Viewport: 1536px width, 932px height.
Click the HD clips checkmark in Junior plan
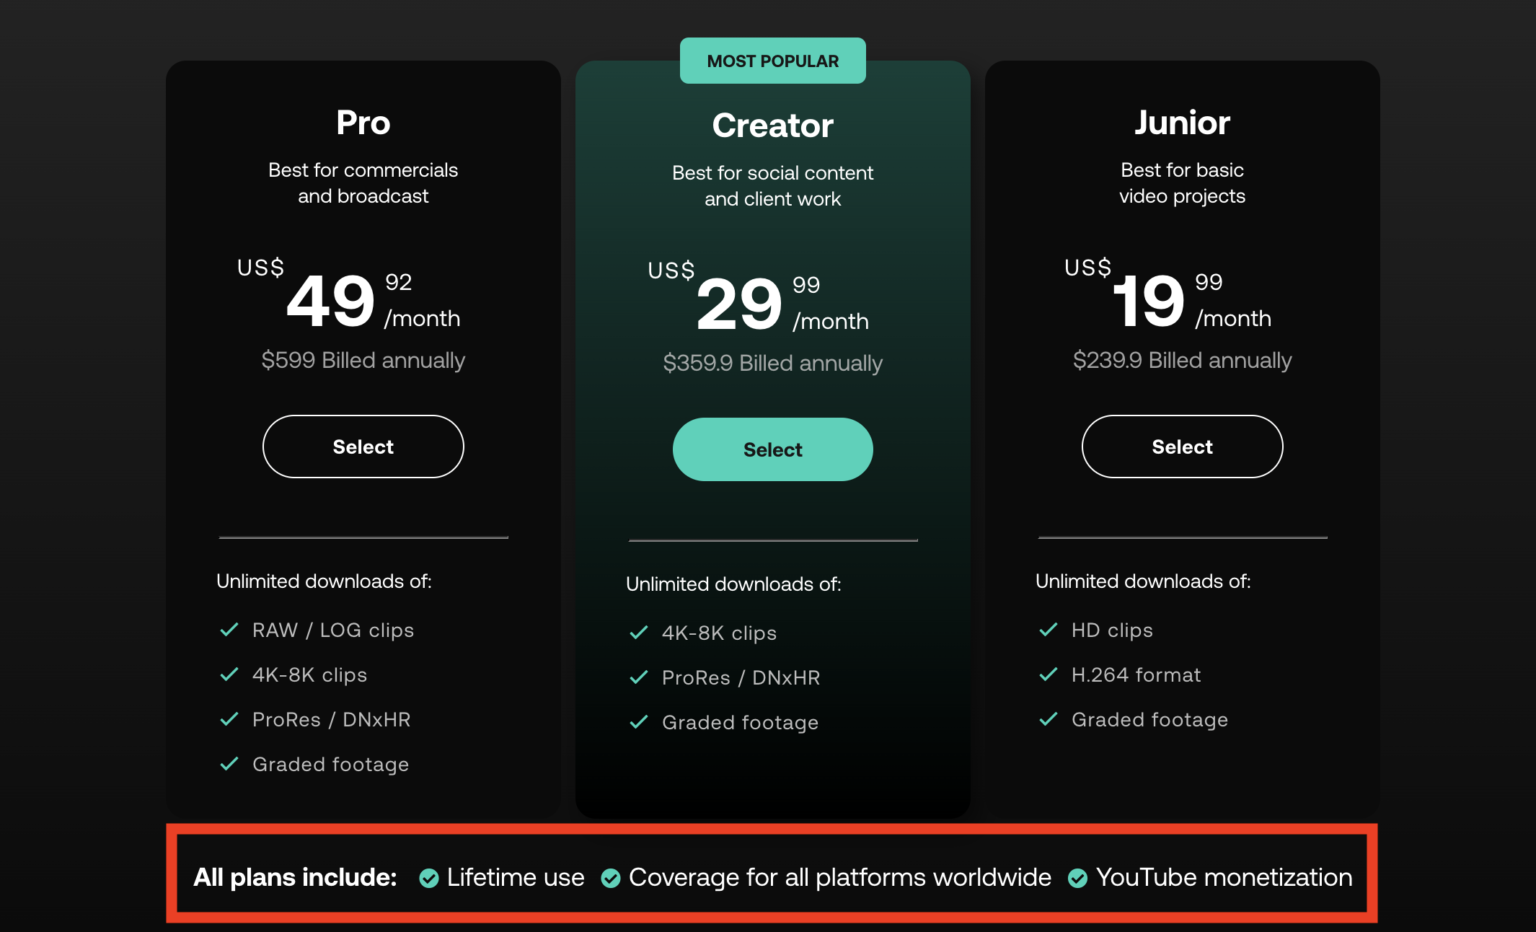(x=1048, y=629)
